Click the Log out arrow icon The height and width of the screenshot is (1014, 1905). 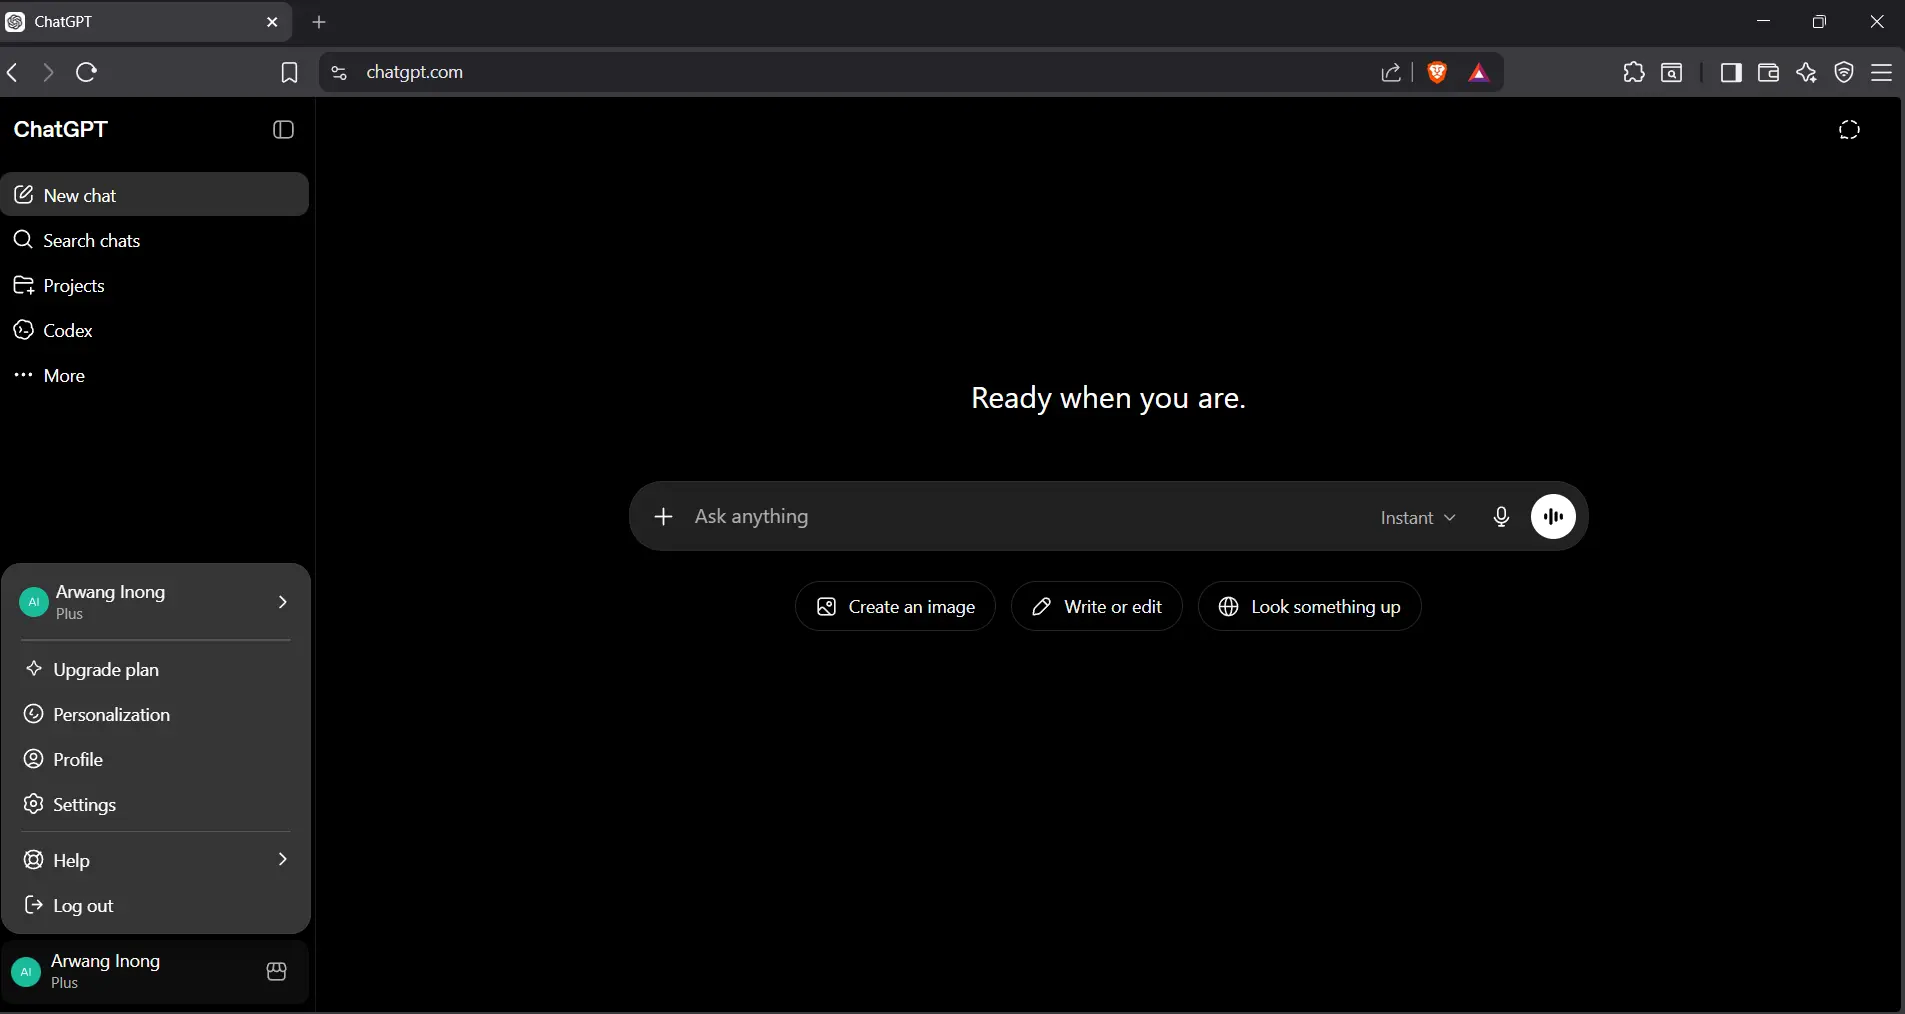(34, 905)
